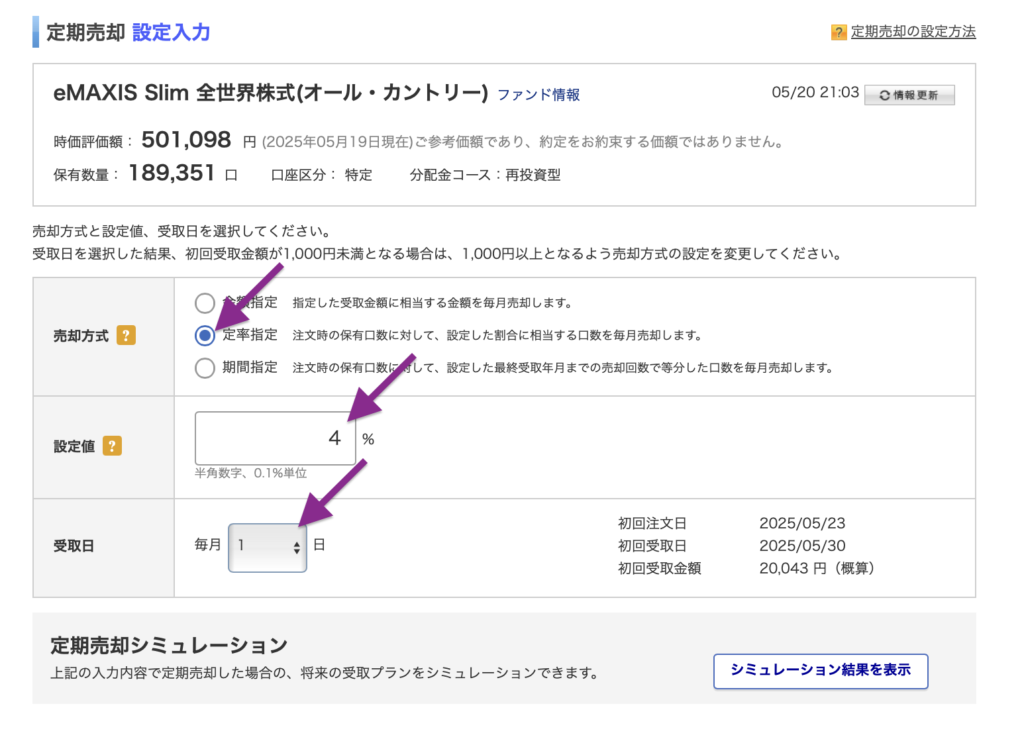Open the ファンド情報 link
Screen dimensions: 1024x743
(539, 95)
